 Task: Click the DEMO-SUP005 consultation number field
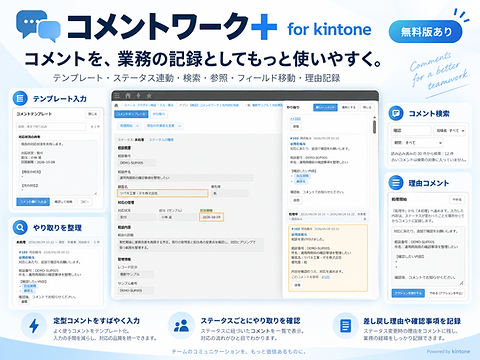[x=137, y=163]
